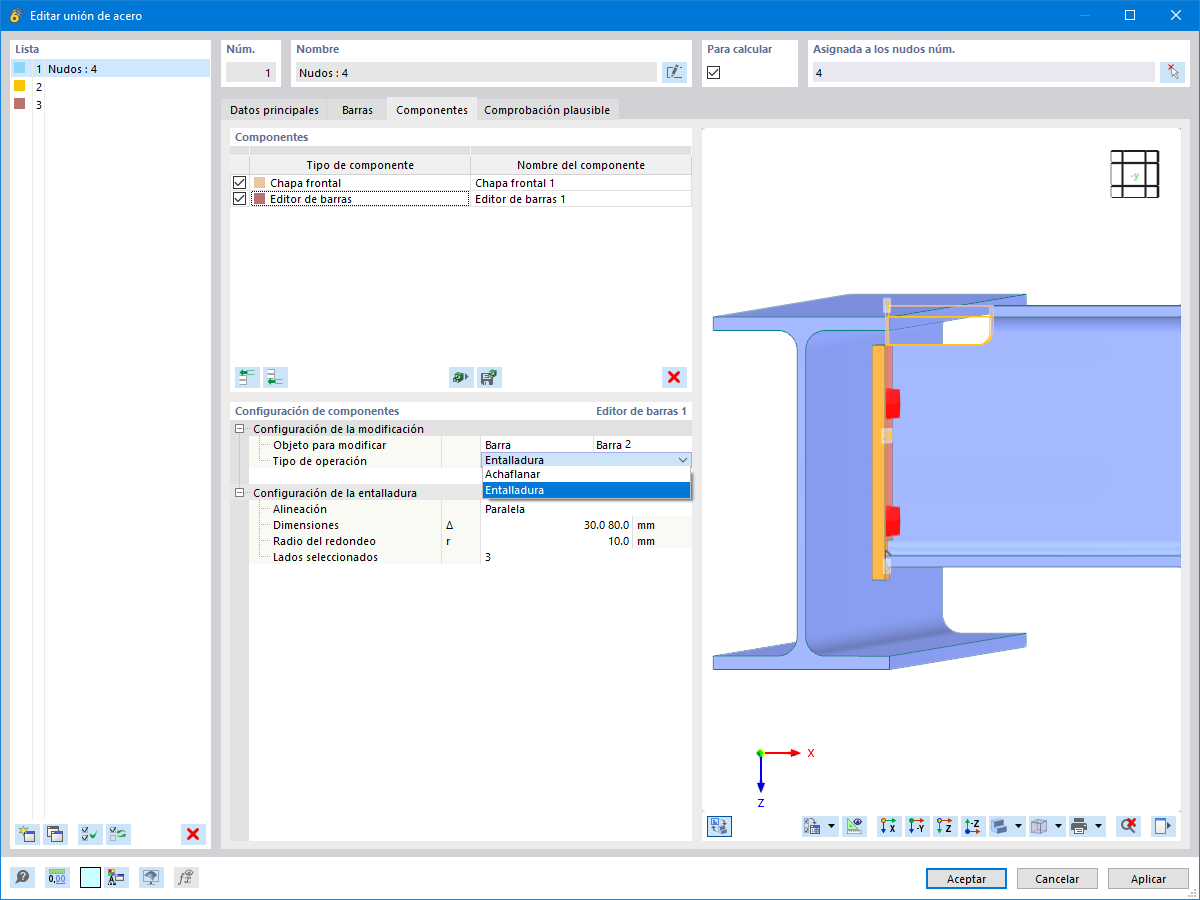Click the edit name pencil icon

[675, 72]
